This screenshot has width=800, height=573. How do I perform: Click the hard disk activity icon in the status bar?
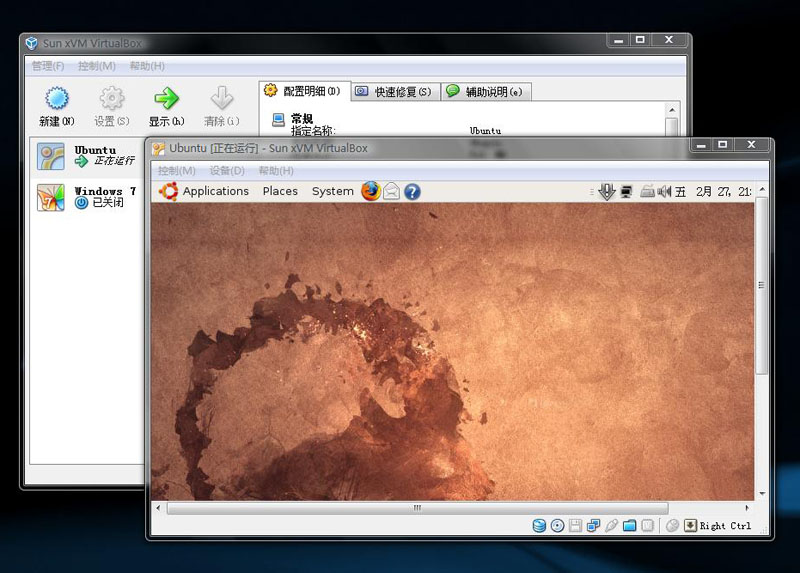coord(539,526)
